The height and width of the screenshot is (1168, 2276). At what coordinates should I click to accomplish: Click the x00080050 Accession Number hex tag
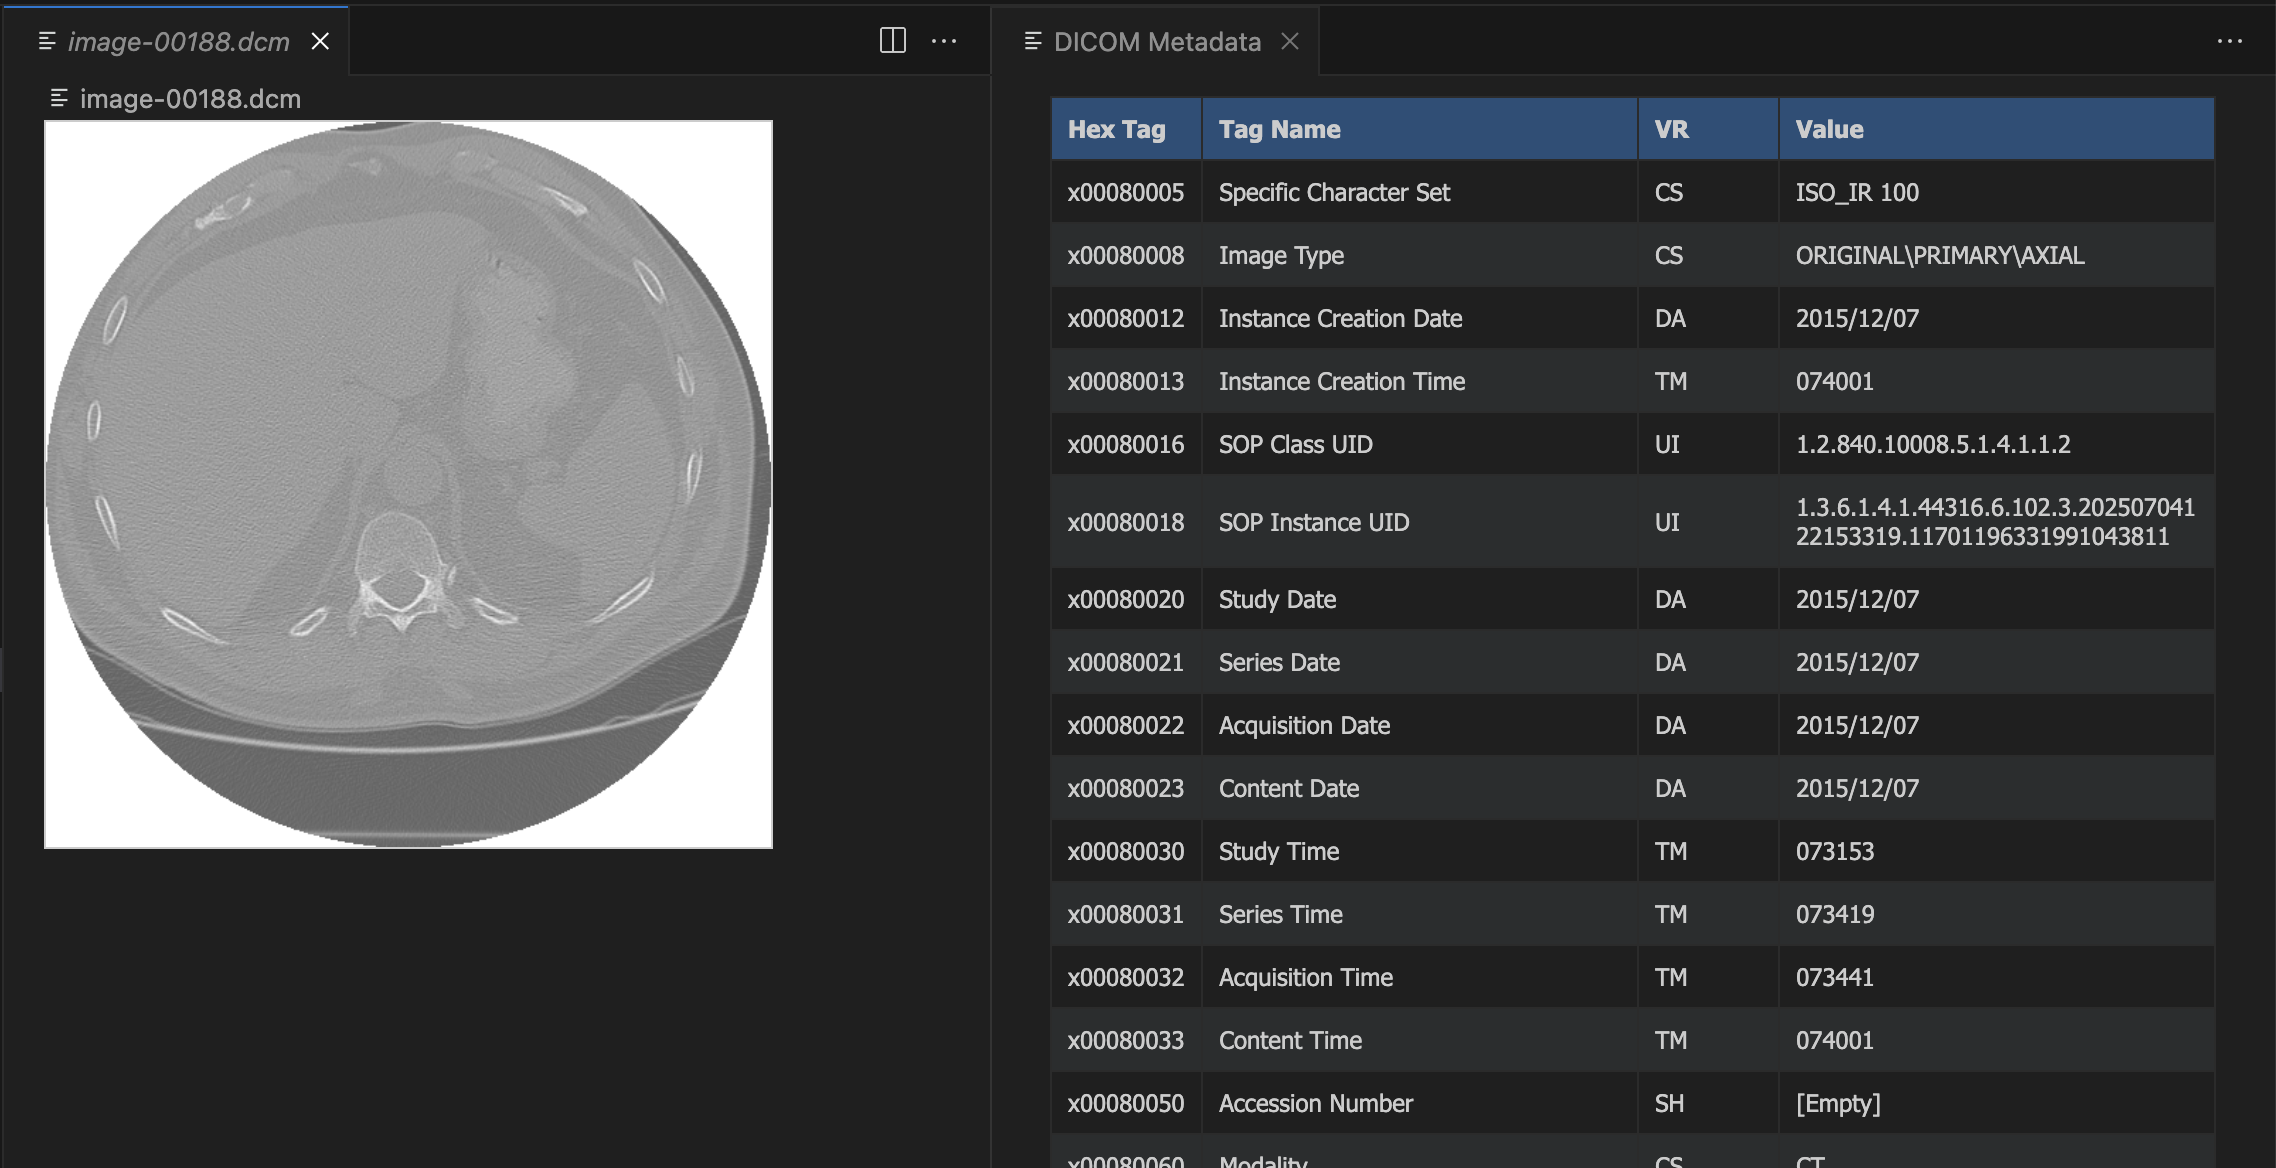(1125, 1103)
